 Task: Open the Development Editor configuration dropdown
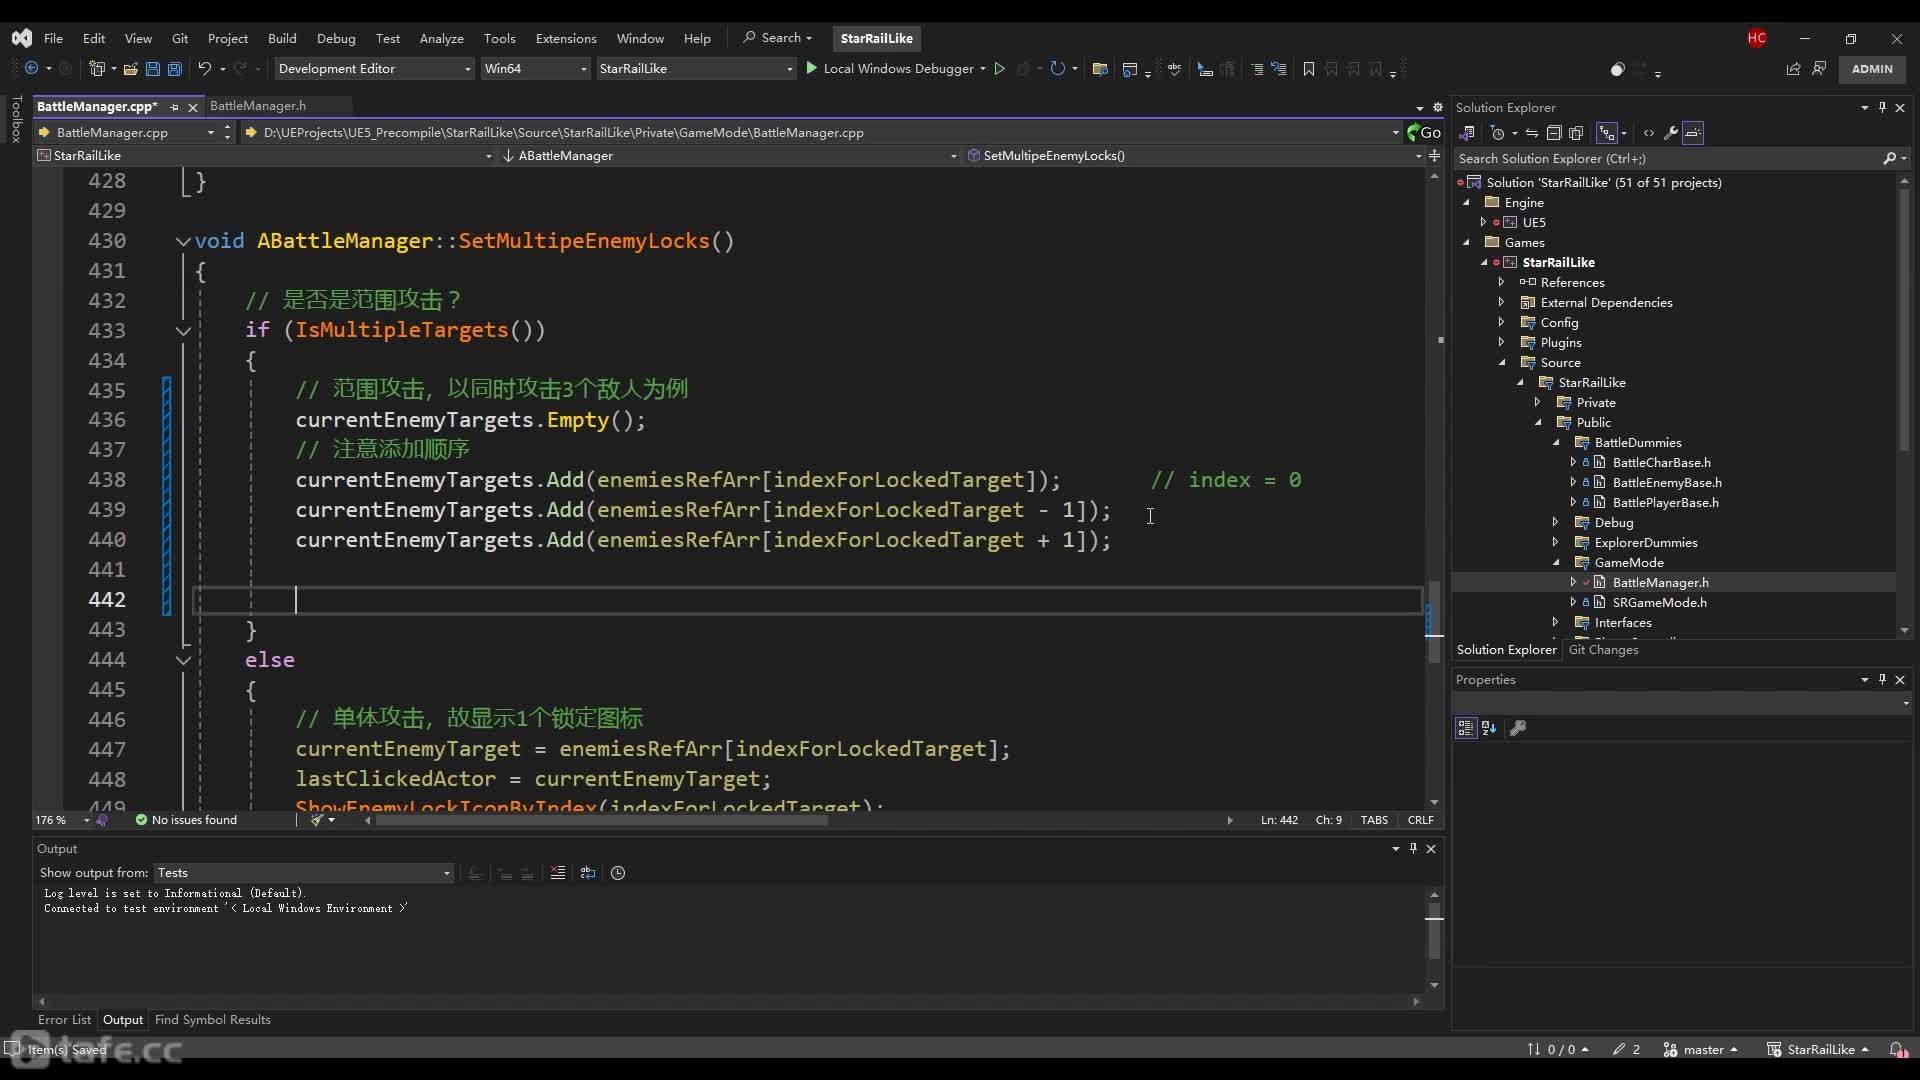click(374, 69)
